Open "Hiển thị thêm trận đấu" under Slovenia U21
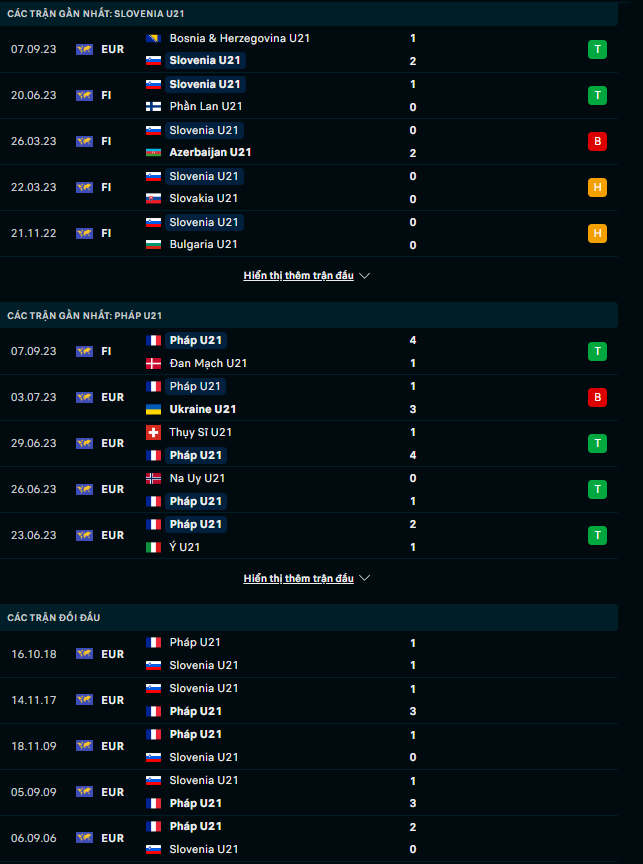 pyautogui.click(x=298, y=276)
